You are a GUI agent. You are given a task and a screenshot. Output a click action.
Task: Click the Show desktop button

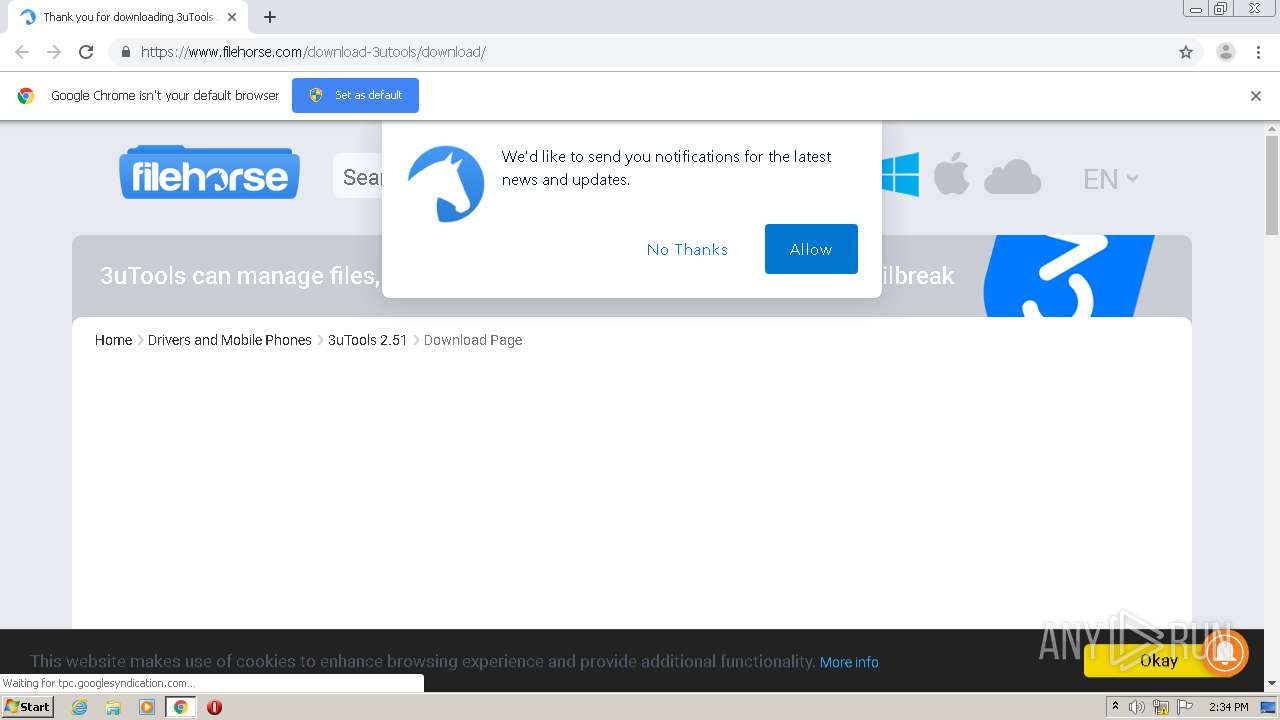1268,707
